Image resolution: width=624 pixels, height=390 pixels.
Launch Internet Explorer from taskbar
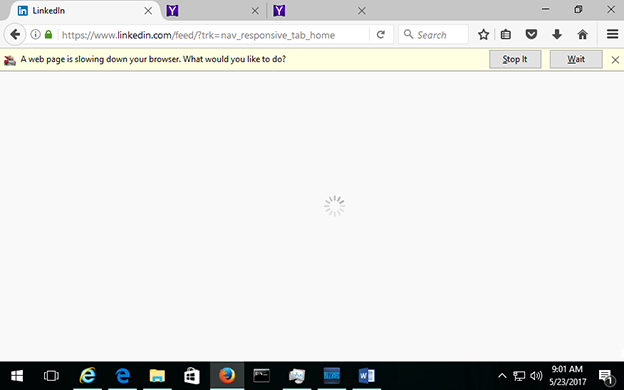coord(88,376)
